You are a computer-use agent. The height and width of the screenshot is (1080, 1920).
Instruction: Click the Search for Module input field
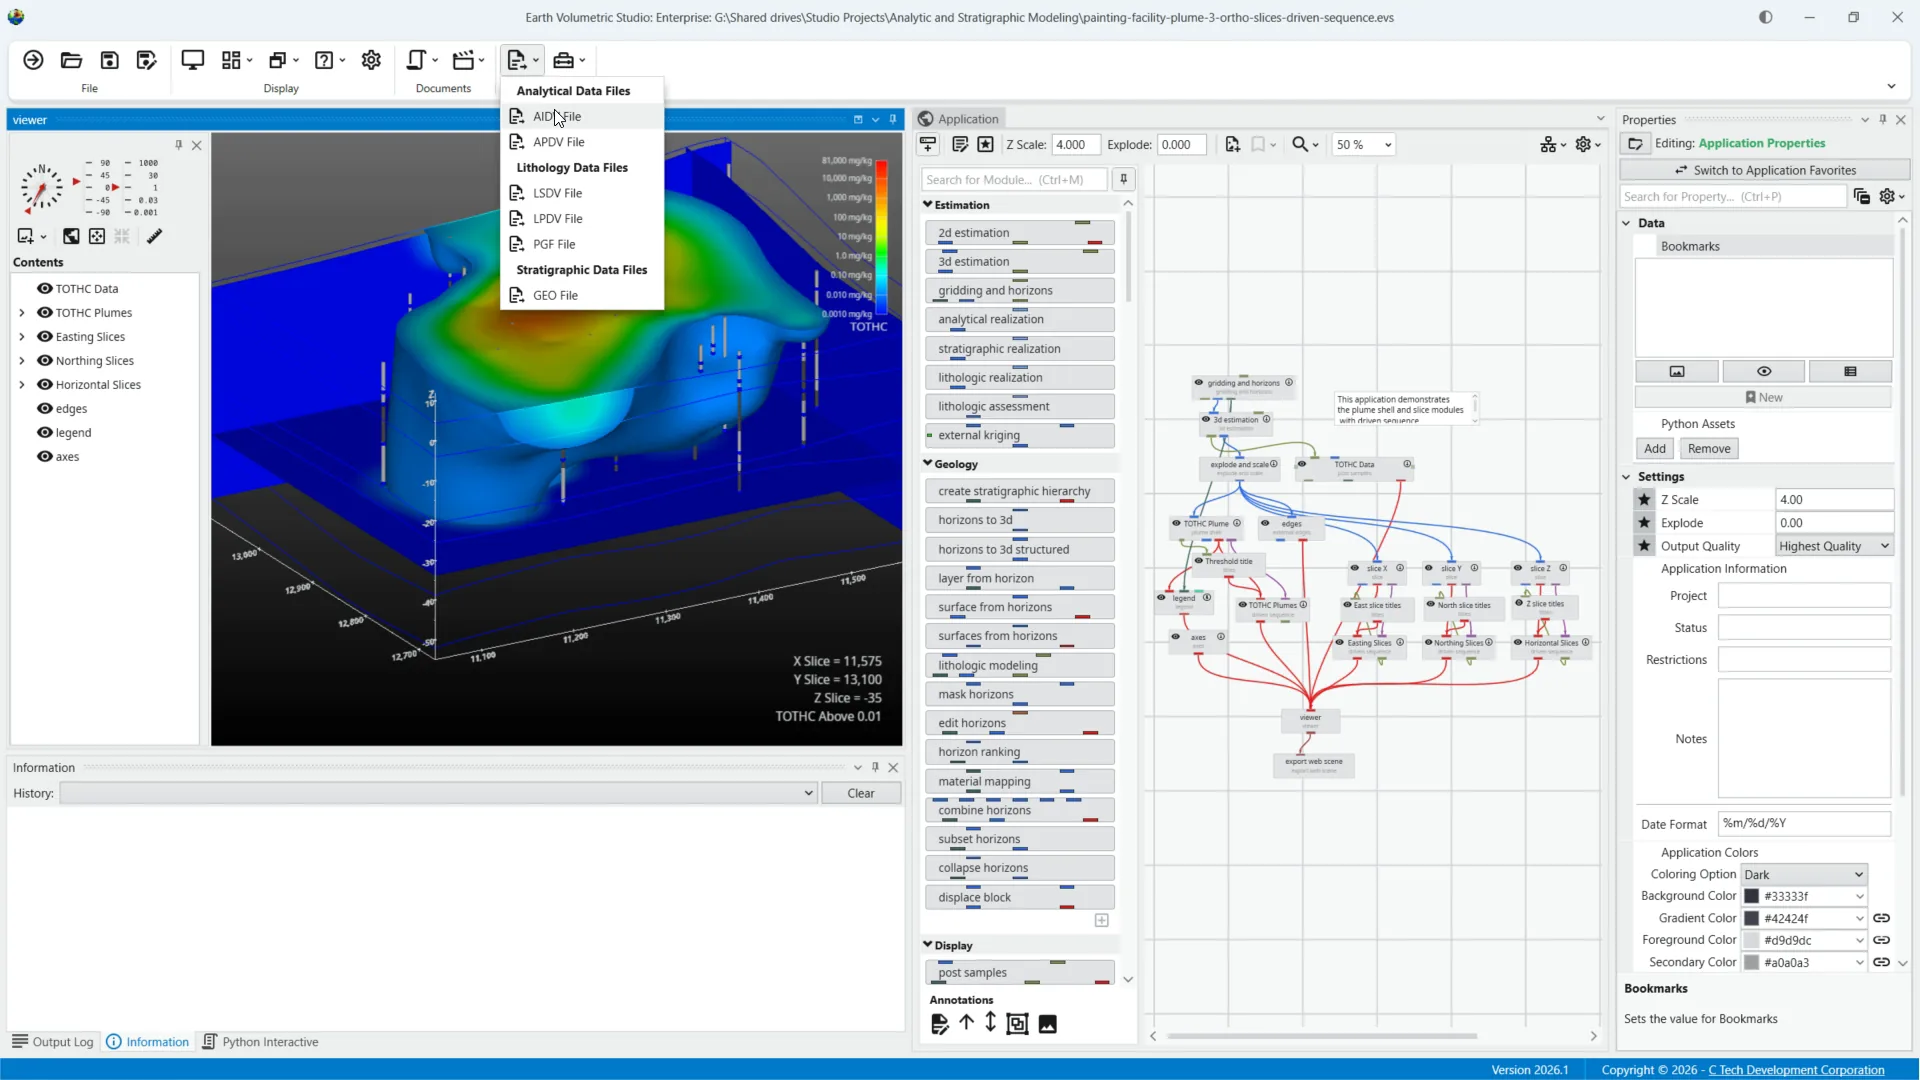pyautogui.click(x=1014, y=179)
